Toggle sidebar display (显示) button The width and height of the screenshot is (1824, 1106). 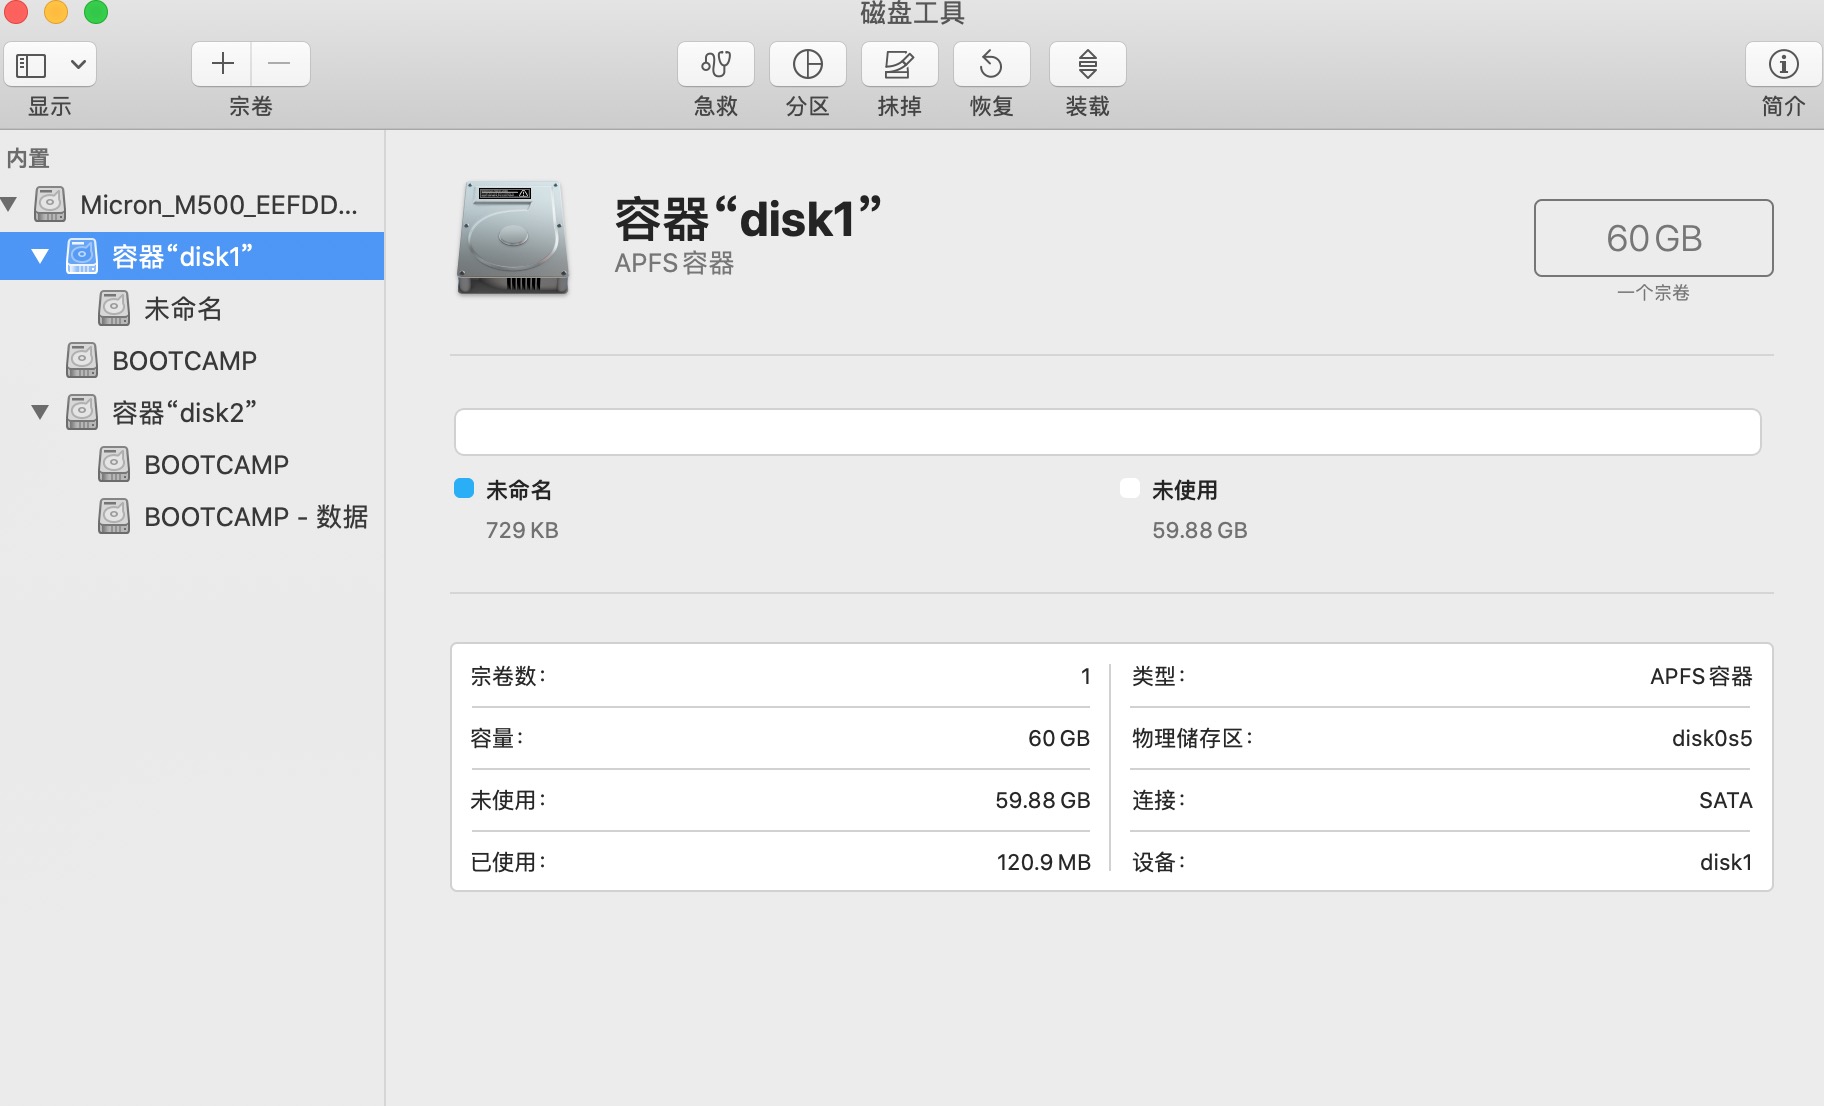[32, 65]
